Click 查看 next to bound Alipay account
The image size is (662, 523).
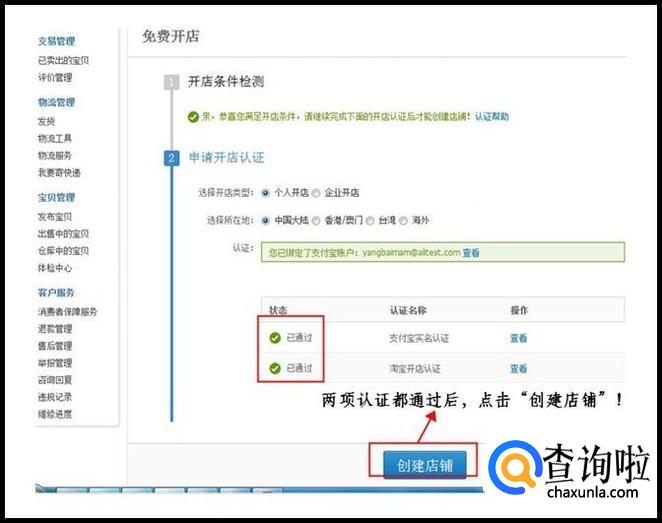[x=471, y=252]
